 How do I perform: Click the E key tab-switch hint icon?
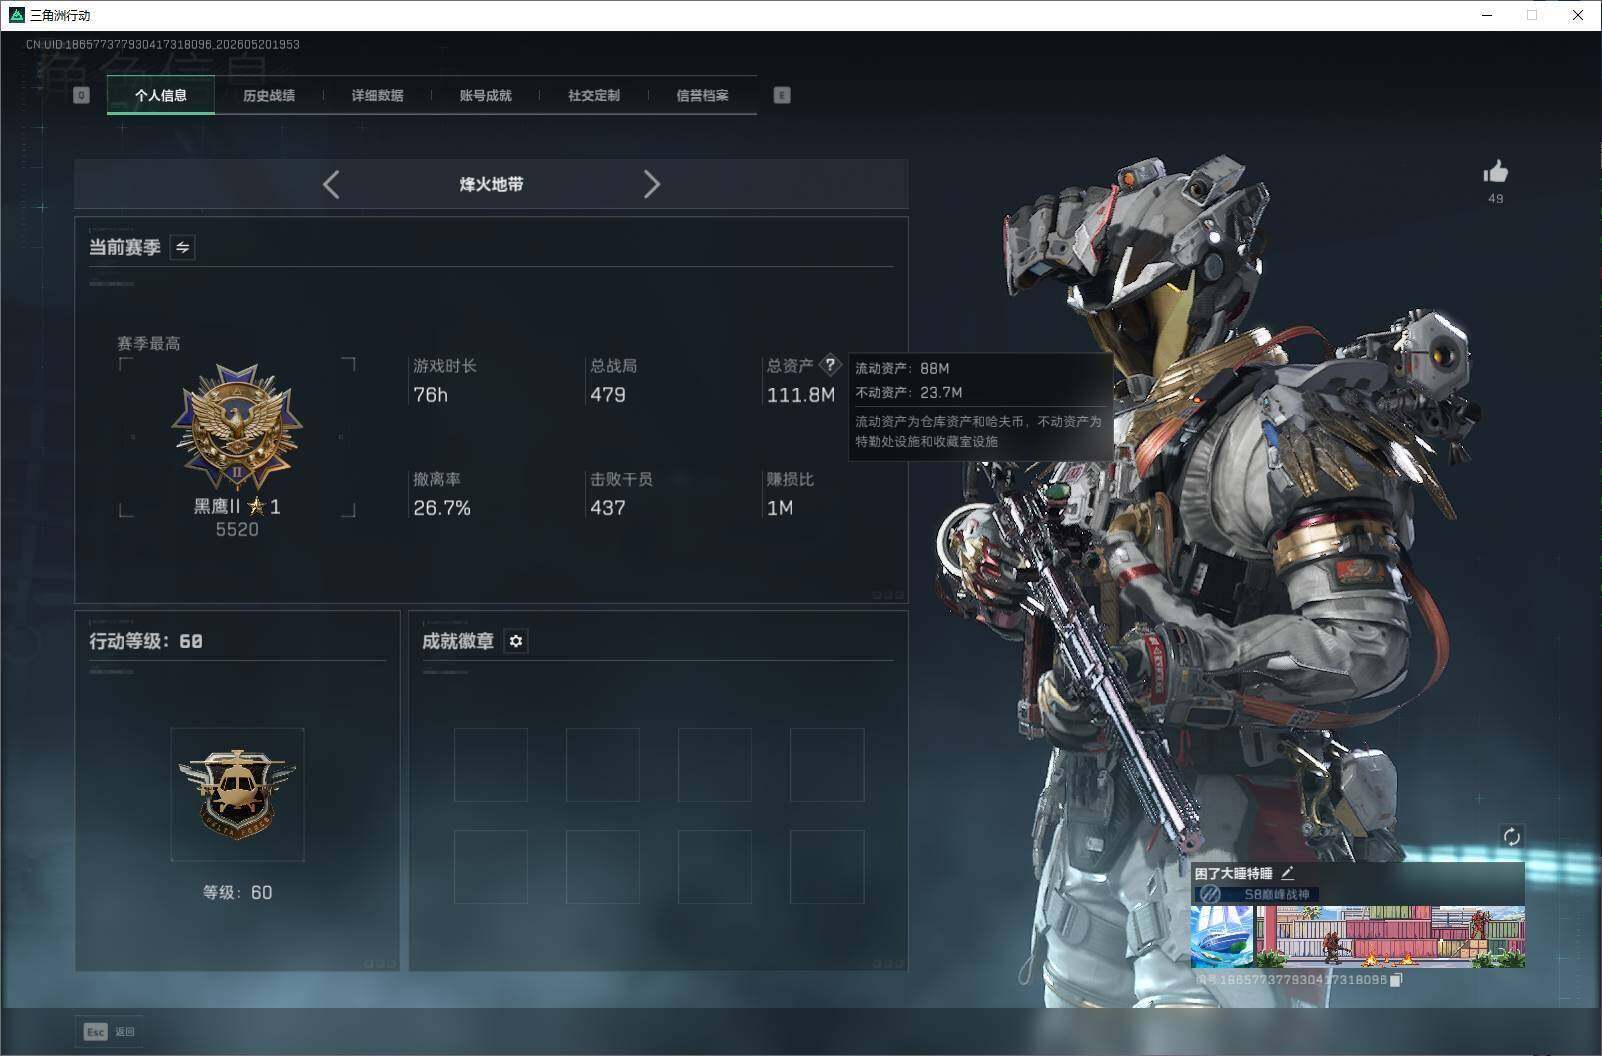tap(782, 95)
